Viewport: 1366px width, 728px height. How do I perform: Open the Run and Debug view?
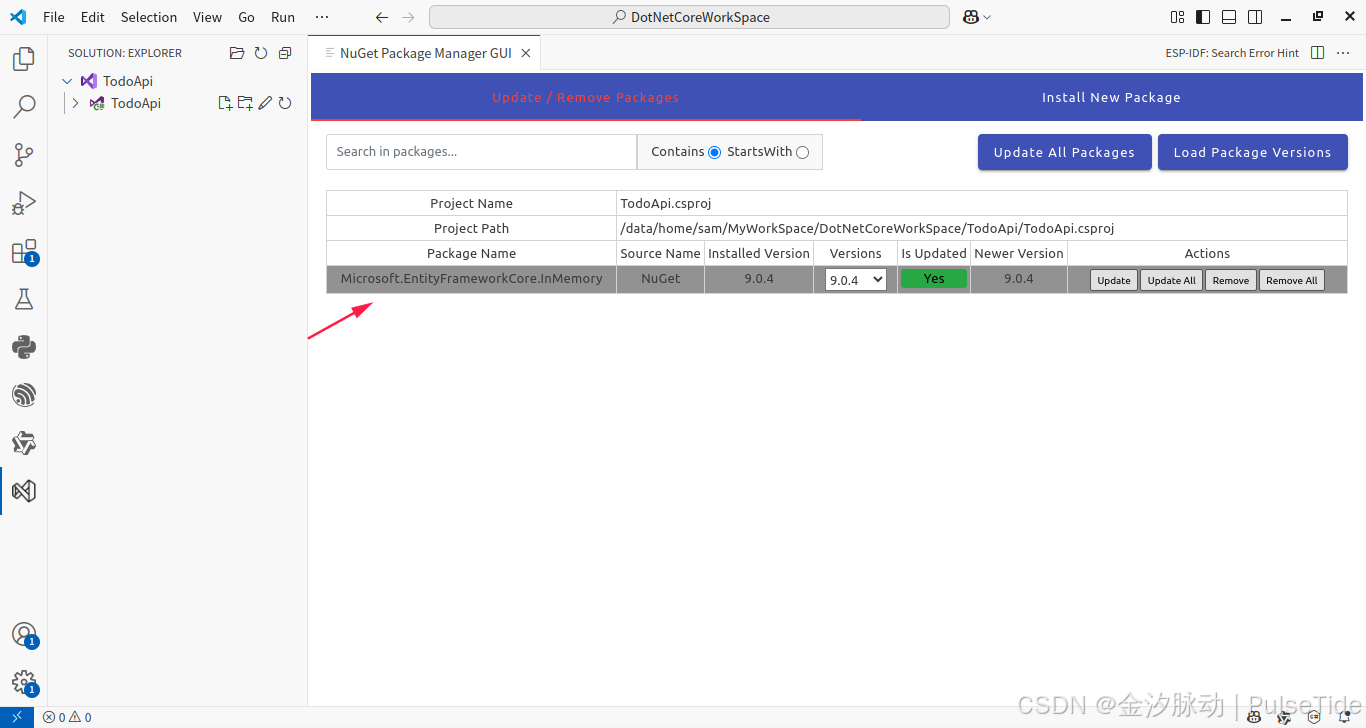coord(24,203)
